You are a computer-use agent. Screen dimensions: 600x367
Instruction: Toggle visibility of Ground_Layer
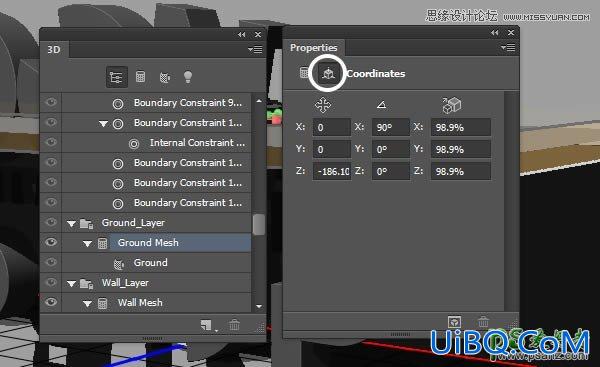pyautogui.click(x=51, y=222)
